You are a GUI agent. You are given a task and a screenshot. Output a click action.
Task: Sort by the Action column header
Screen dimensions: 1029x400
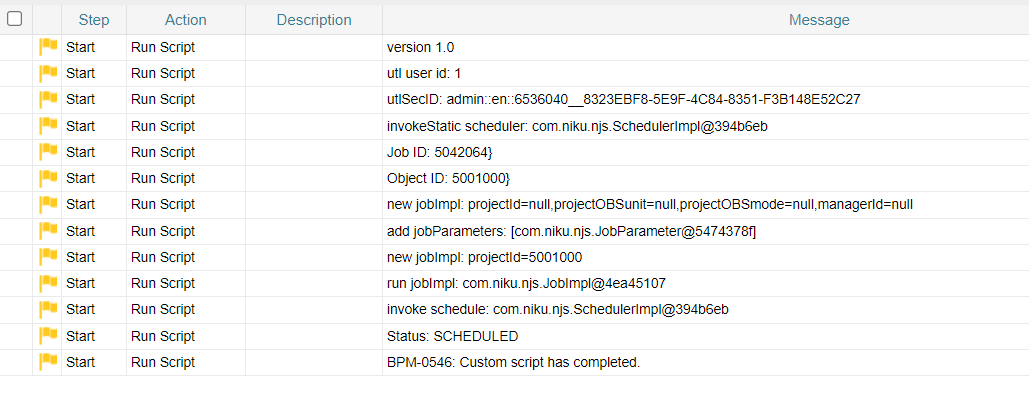coord(186,20)
